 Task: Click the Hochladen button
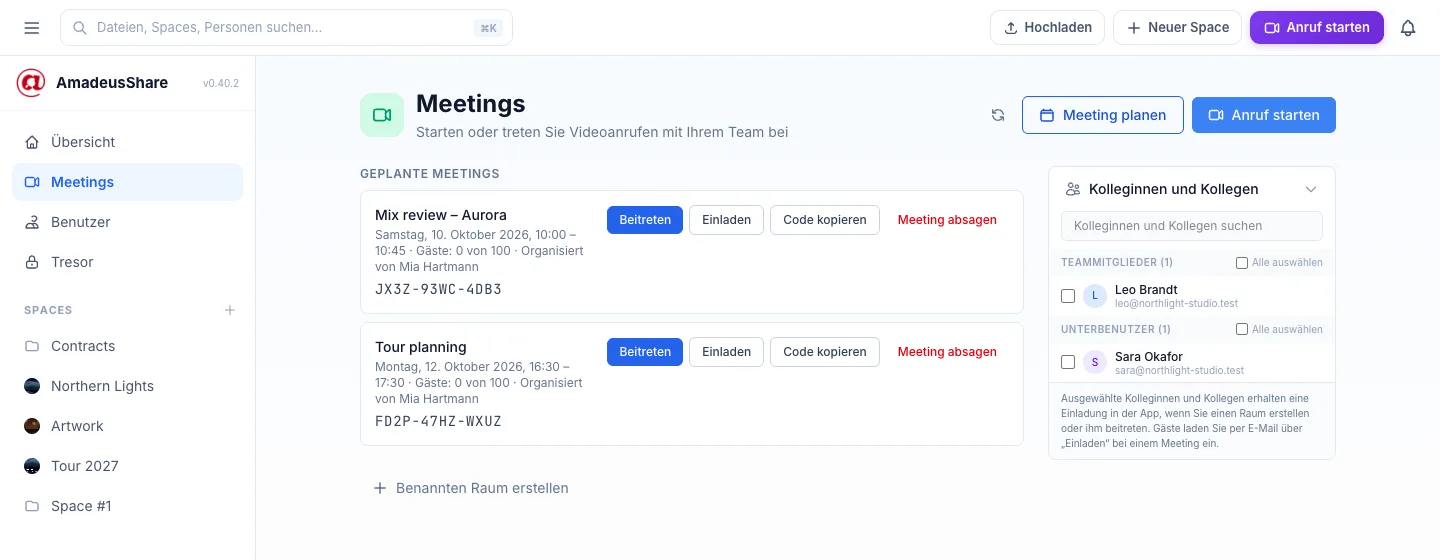pos(1047,28)
